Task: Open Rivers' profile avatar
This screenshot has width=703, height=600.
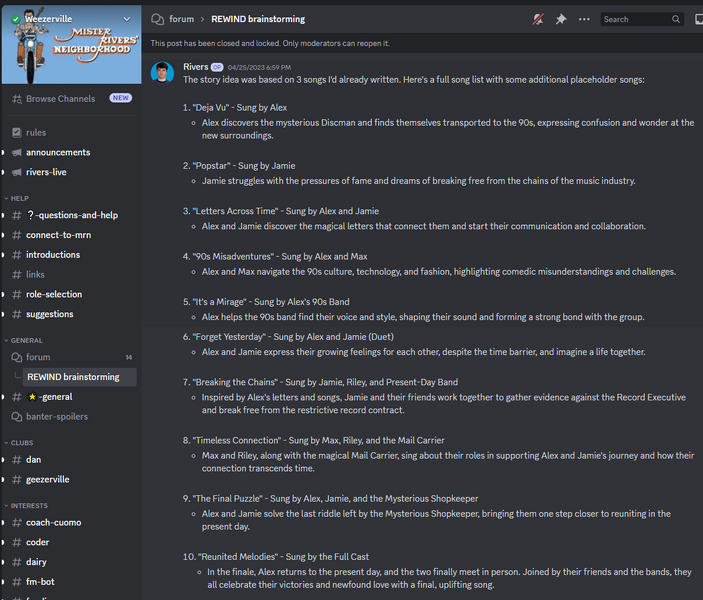Action: coord(163,72)
